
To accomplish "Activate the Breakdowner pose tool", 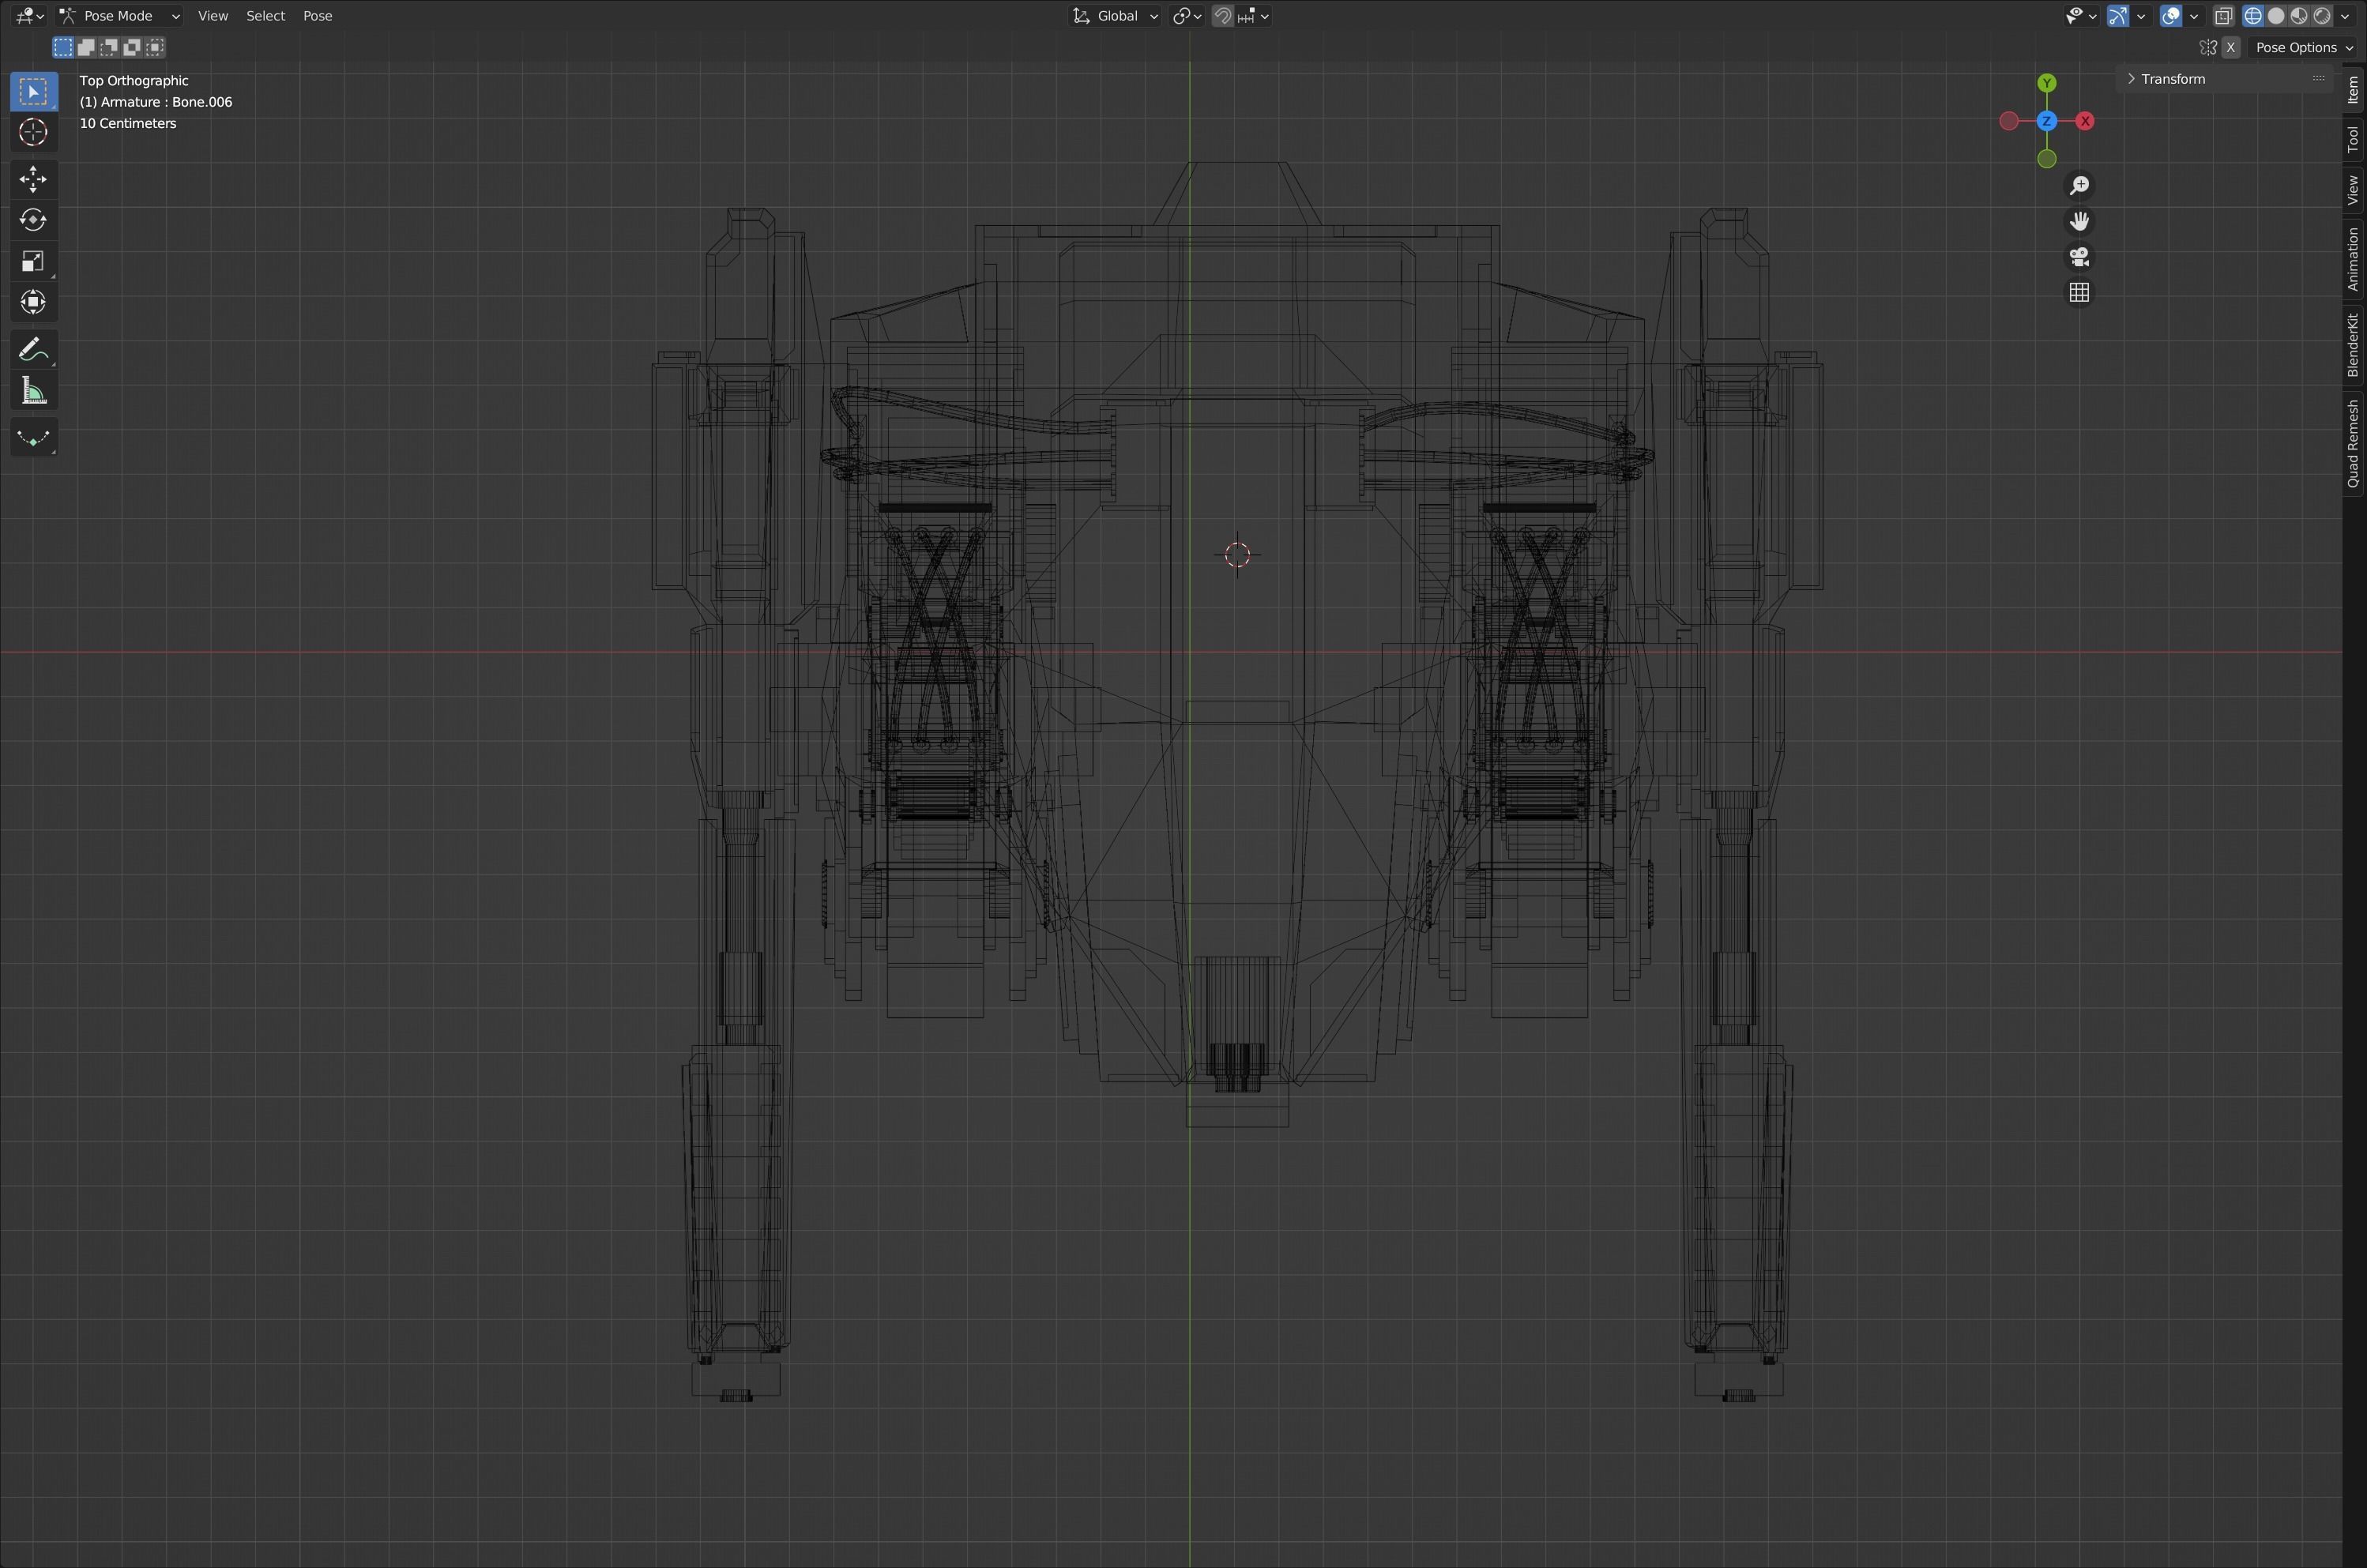I will click(33, 438).
